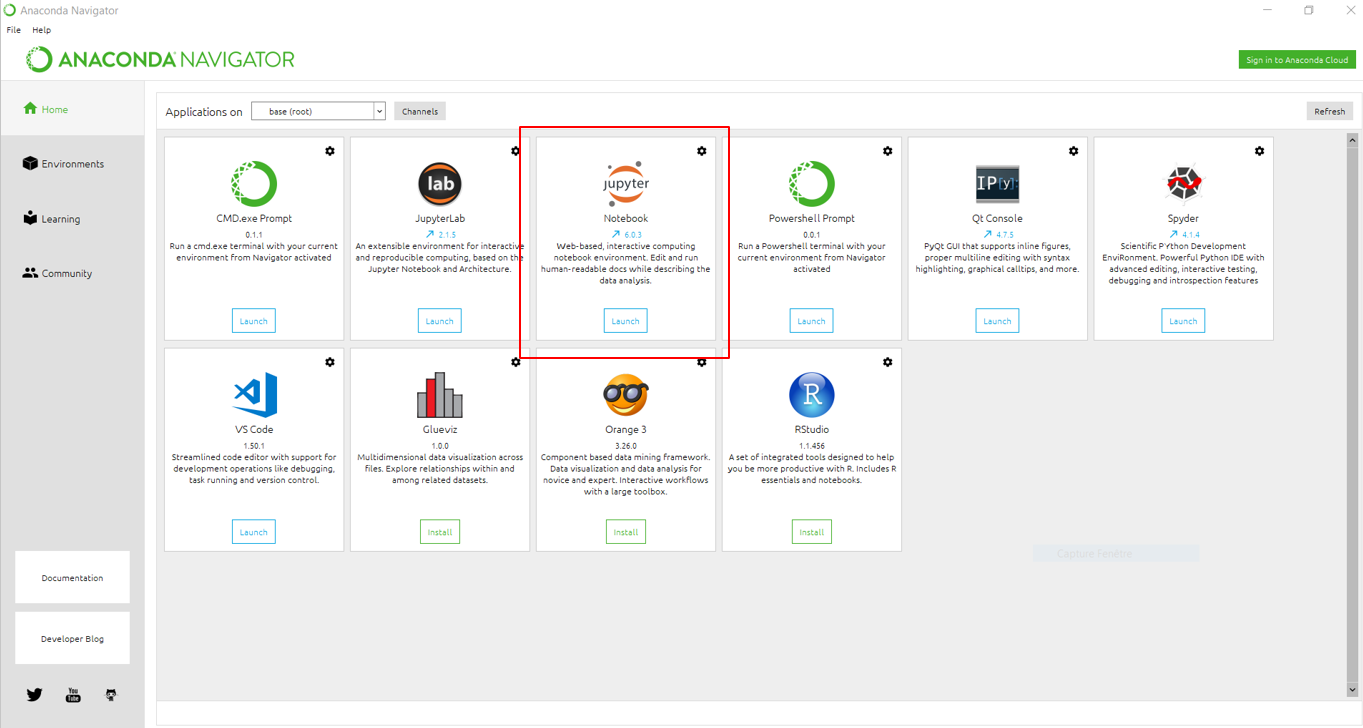
Task: Click the Refresh button
Action: (1330, 111)
